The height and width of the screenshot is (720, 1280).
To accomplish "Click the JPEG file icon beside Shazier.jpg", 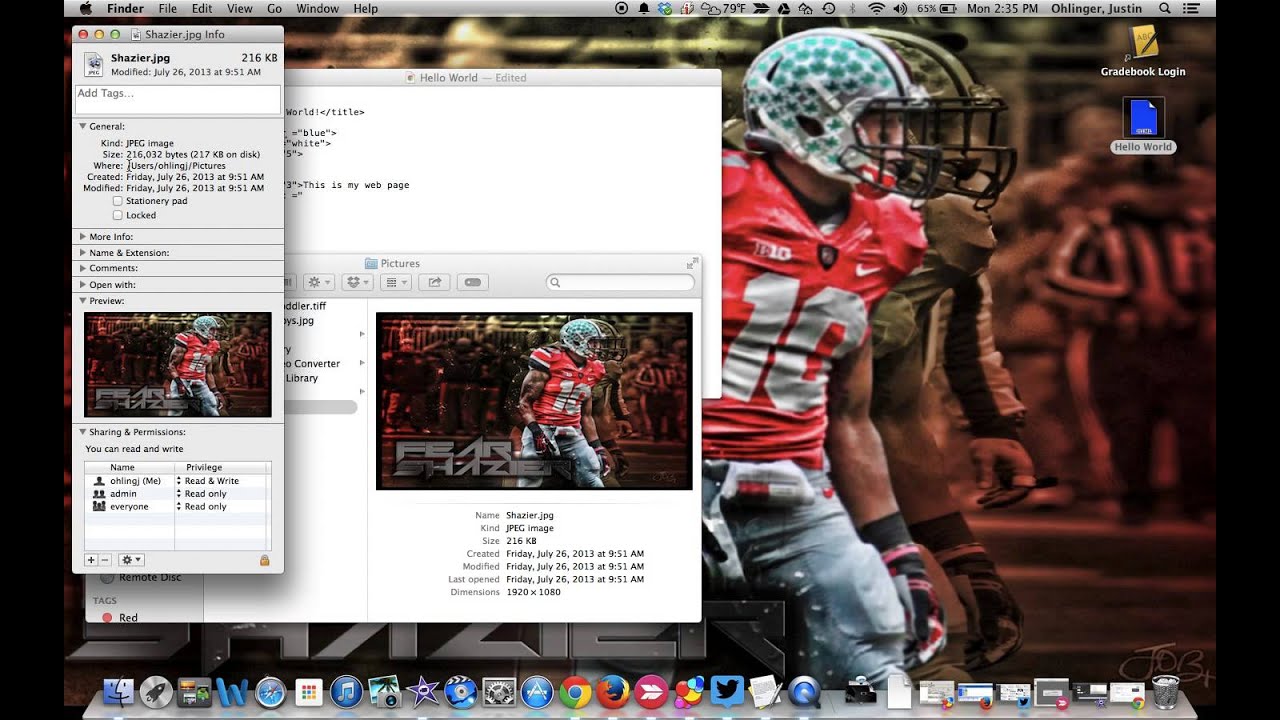I will coord(93,64).
